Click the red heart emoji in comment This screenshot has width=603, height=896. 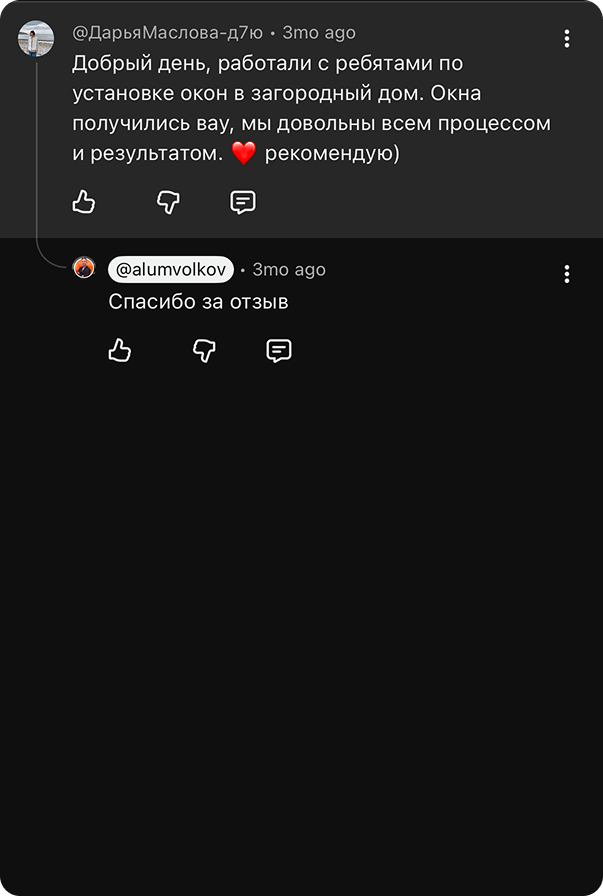point(243,154)
